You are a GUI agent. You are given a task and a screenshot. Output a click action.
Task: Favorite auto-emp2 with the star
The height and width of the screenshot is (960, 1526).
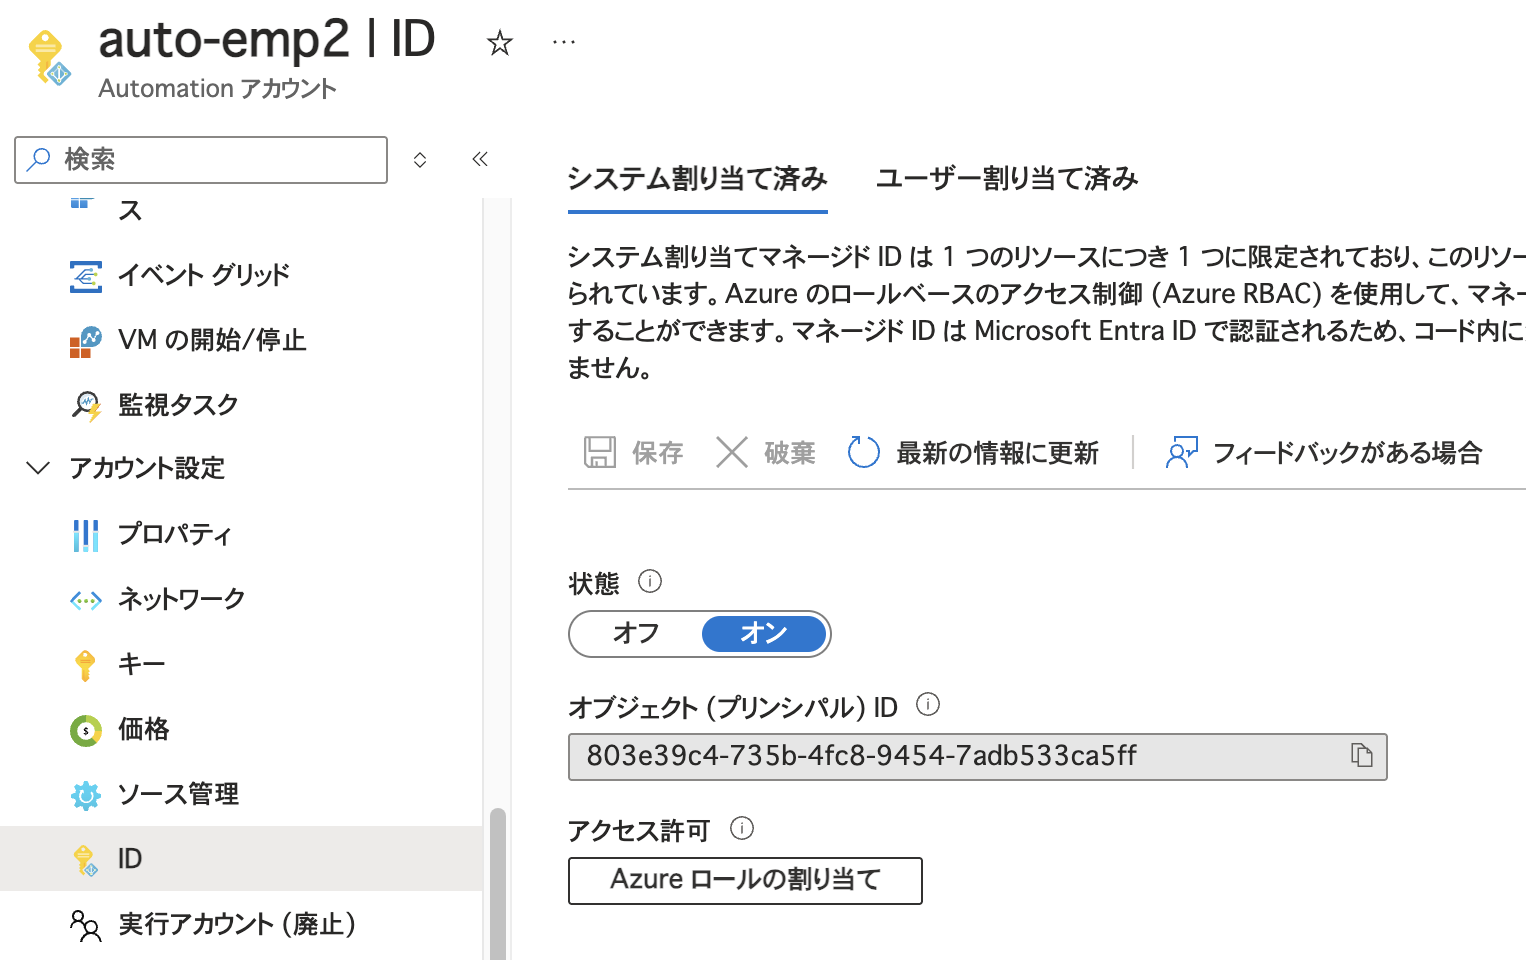pos(499,44)
